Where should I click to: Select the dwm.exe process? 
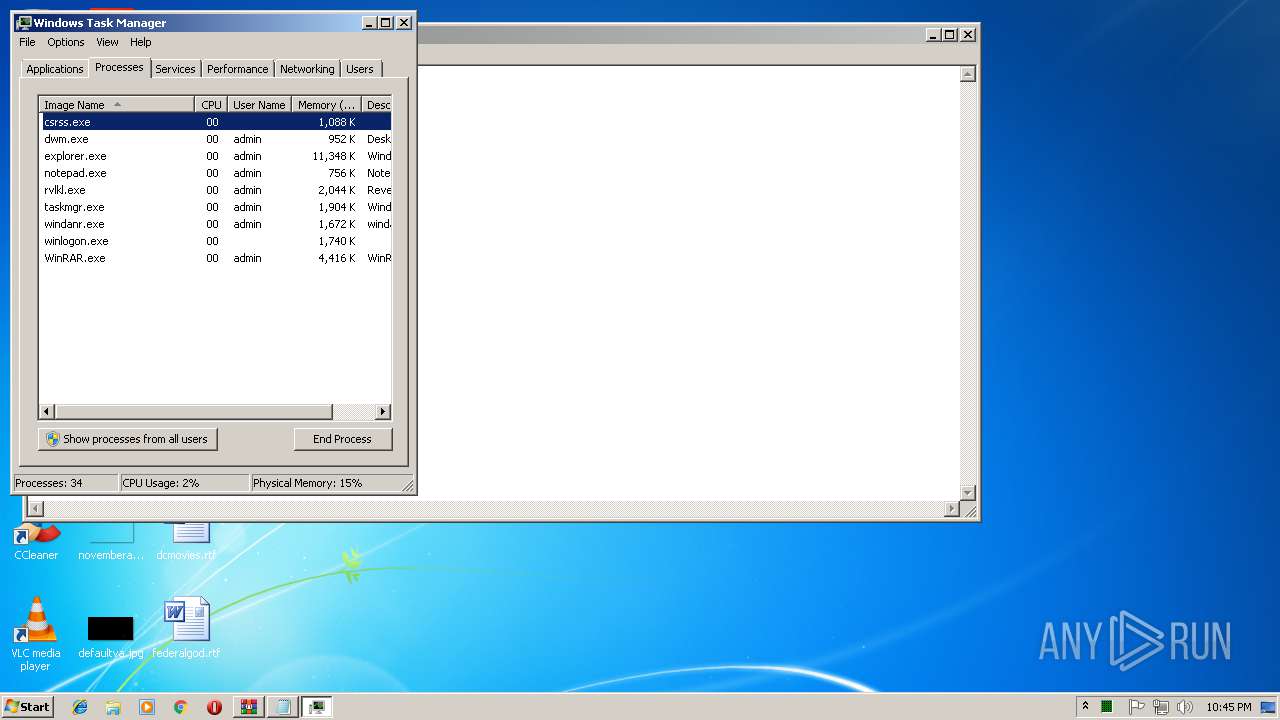pyautogui.click(x=215, y=139)
